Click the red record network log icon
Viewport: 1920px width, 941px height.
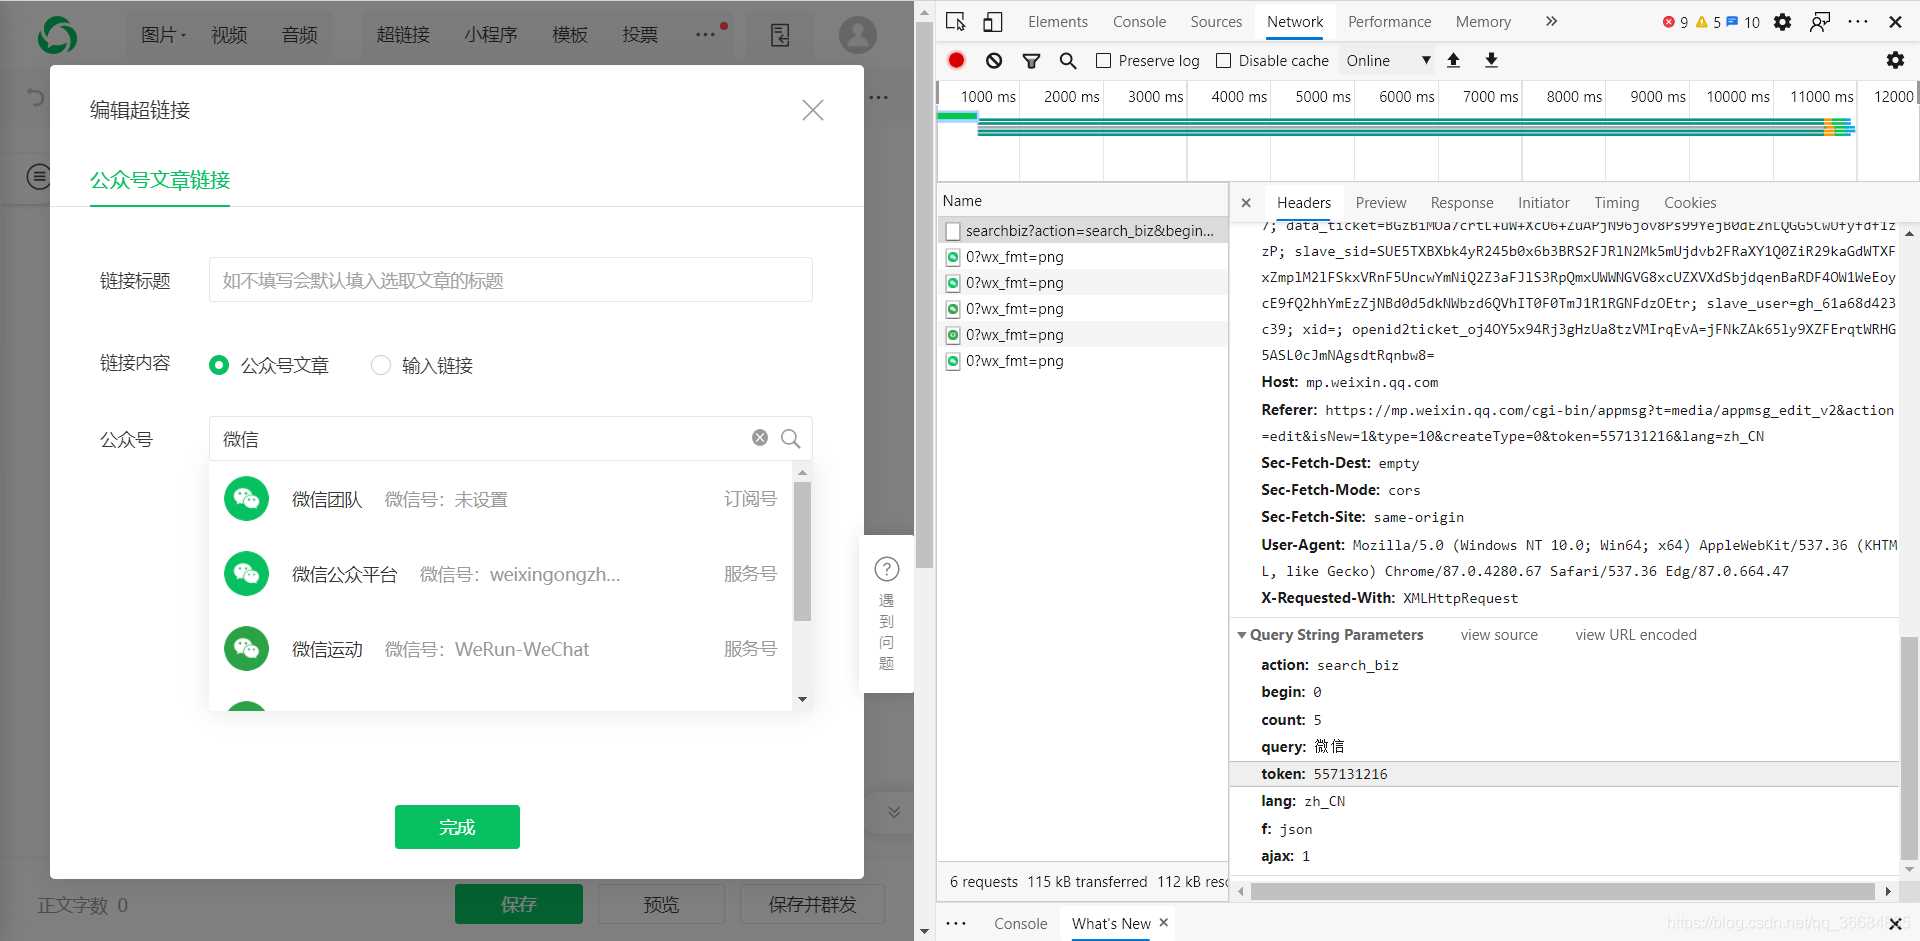tap(956, 61)
